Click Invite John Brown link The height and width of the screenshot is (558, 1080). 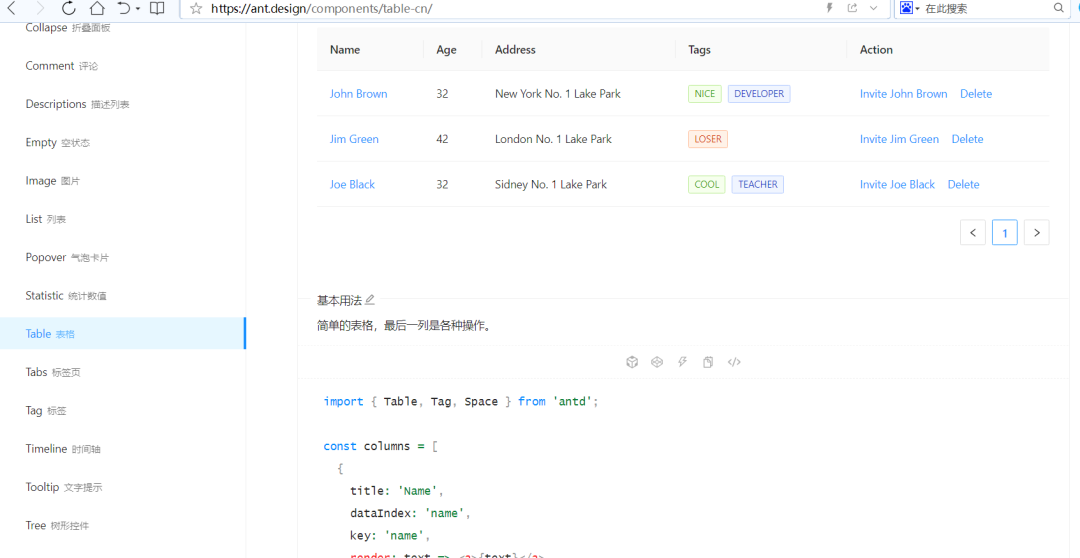(x=903, y=94)
